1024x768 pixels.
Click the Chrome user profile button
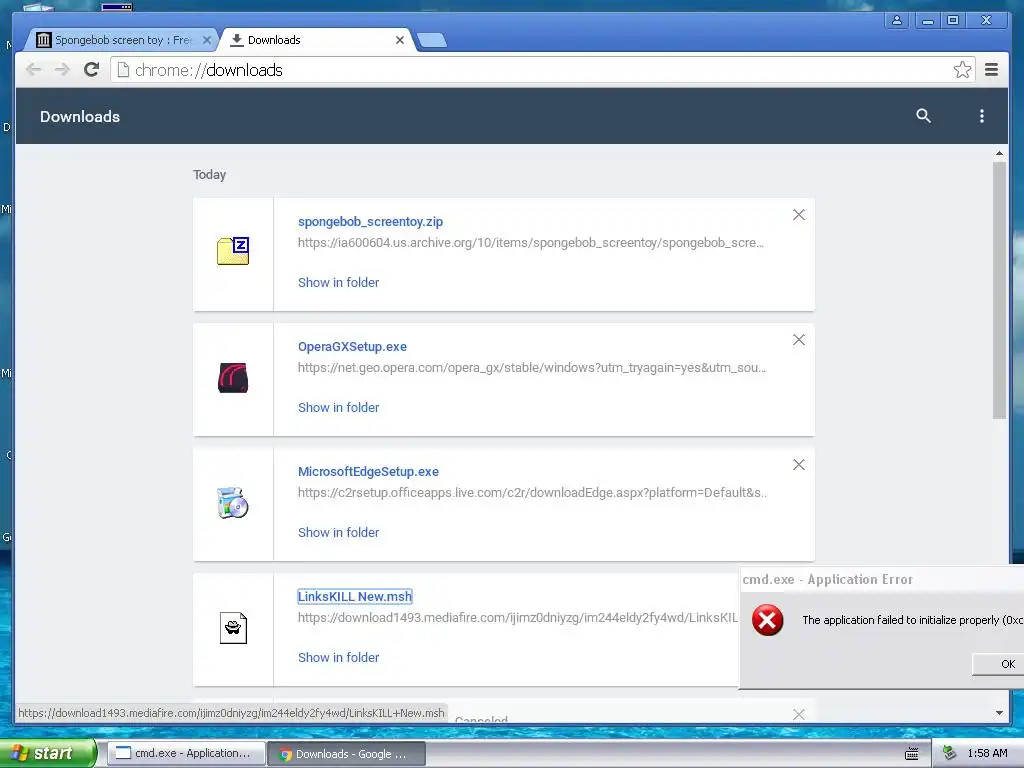897,20
